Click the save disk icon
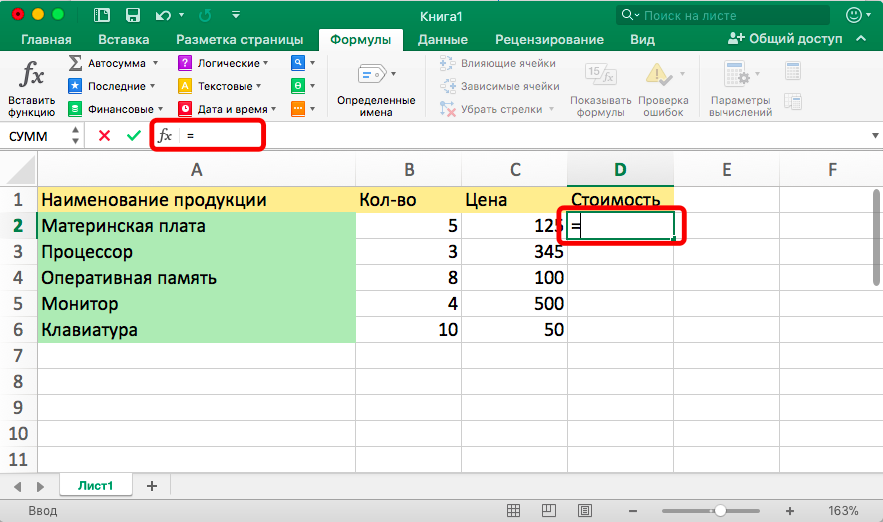Screen dimensions: 883x522 point(132,15)
